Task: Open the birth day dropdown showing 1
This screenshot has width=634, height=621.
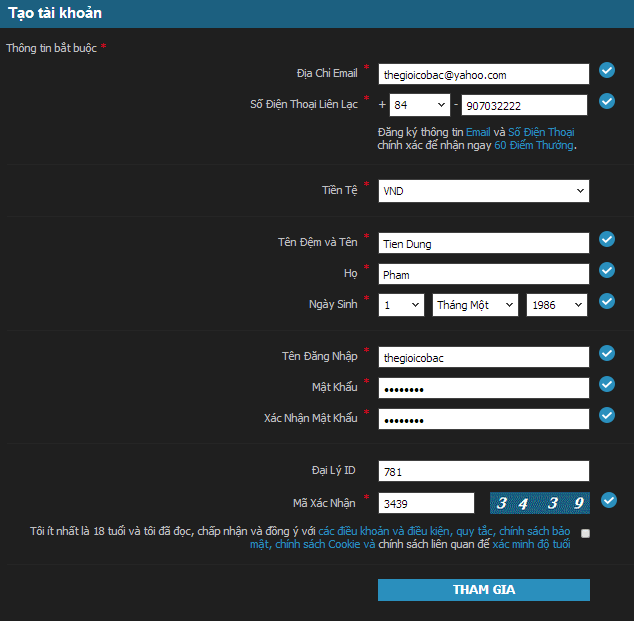Action: point(401,305)
